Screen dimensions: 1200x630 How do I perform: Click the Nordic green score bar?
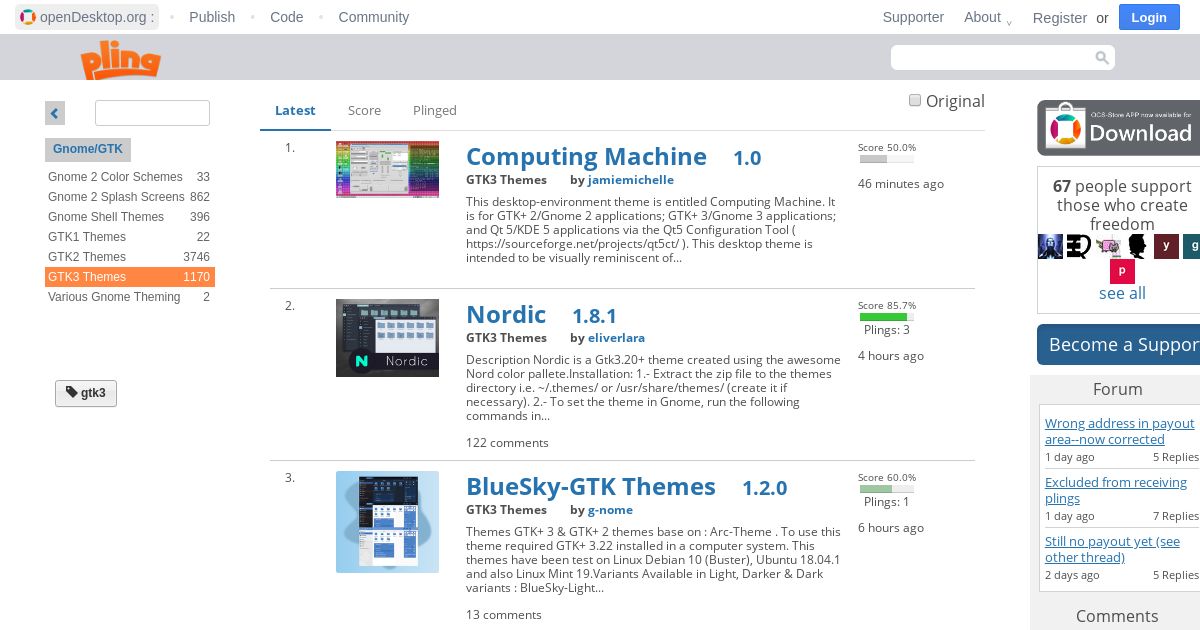pos(886,317)
